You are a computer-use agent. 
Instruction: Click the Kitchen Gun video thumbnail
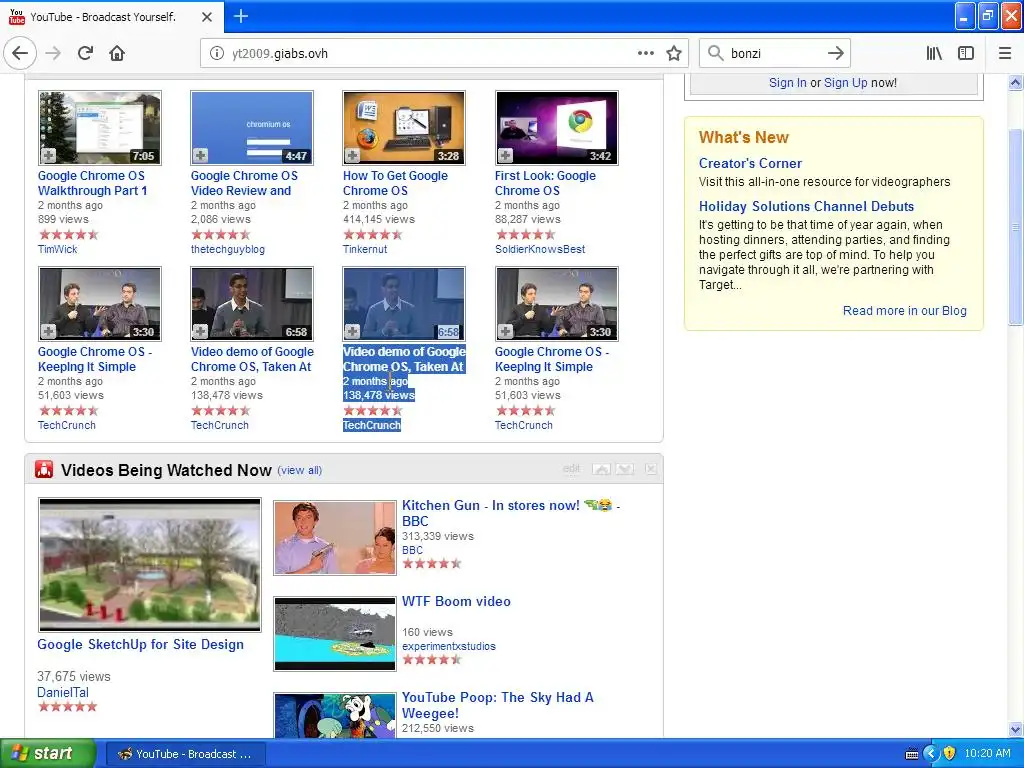(x=335, y=537)
